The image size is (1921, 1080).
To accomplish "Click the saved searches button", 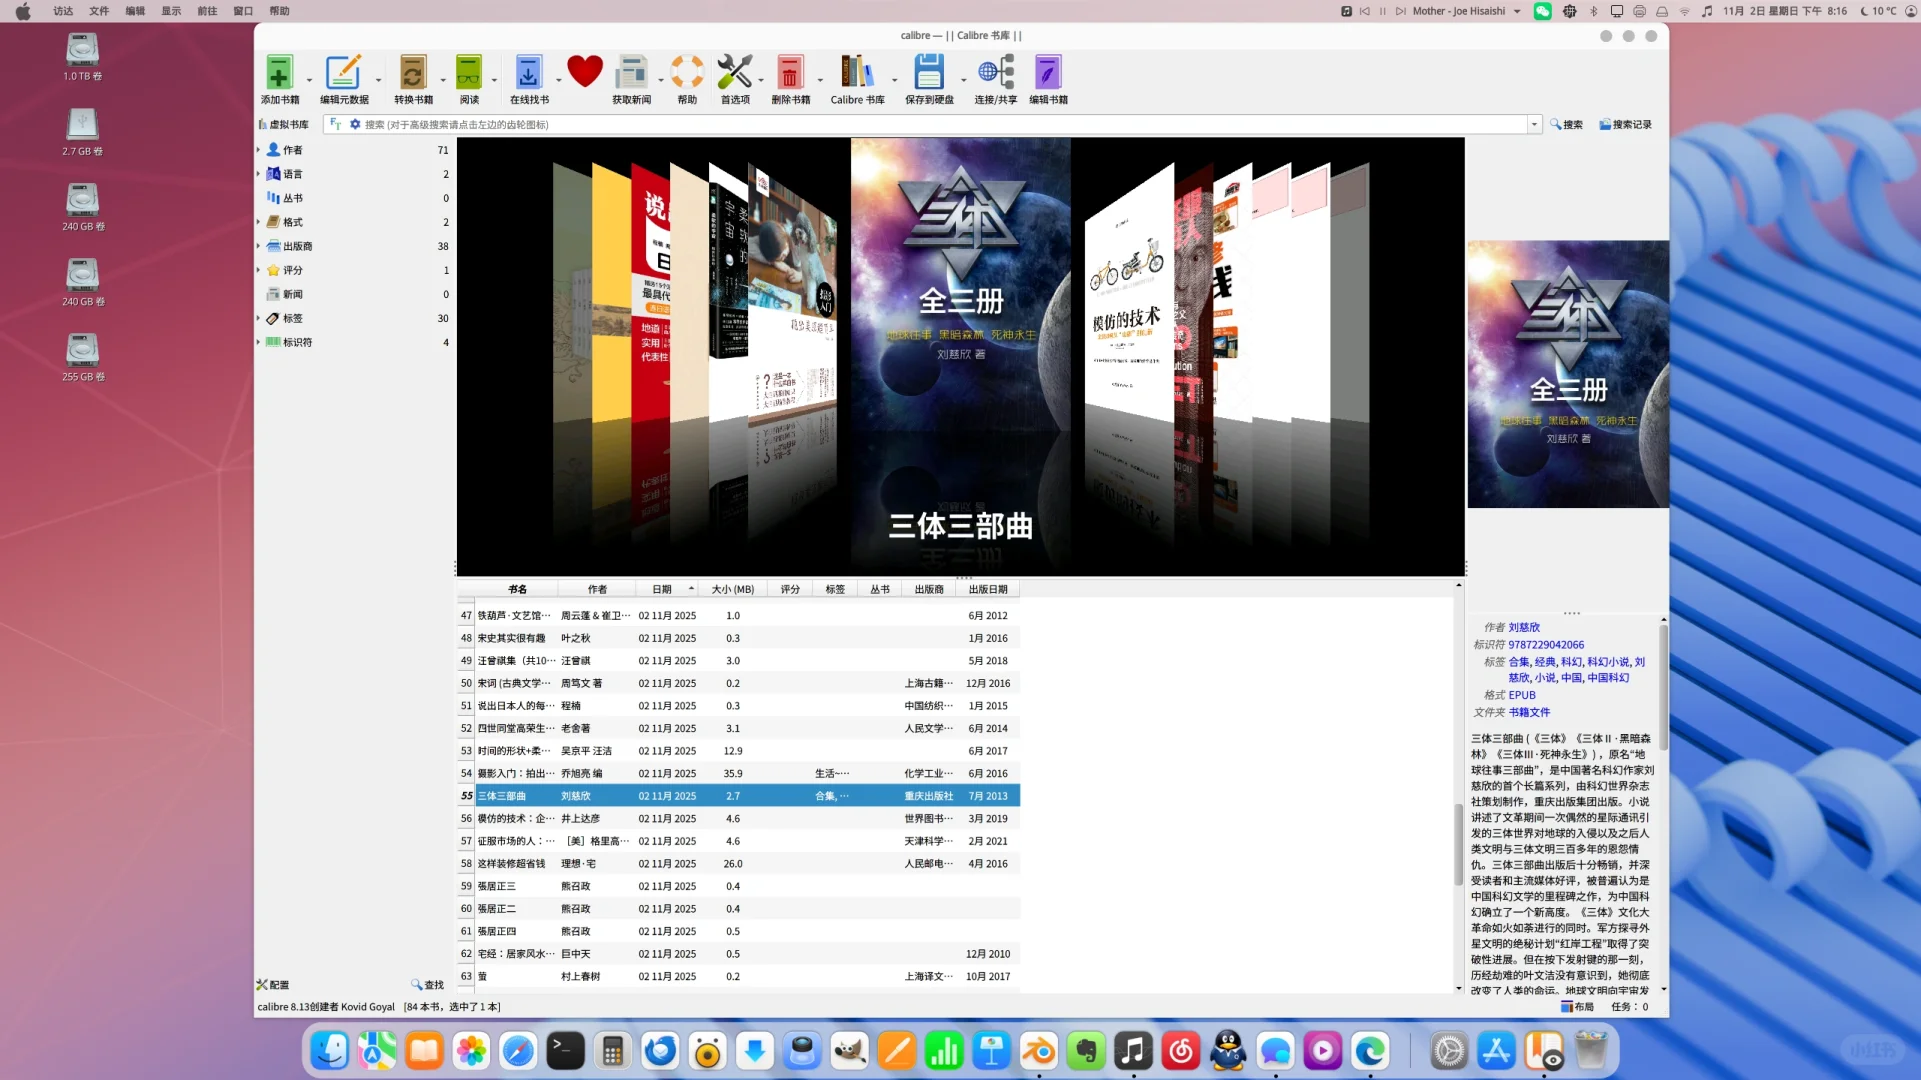I will [1625, 125].
